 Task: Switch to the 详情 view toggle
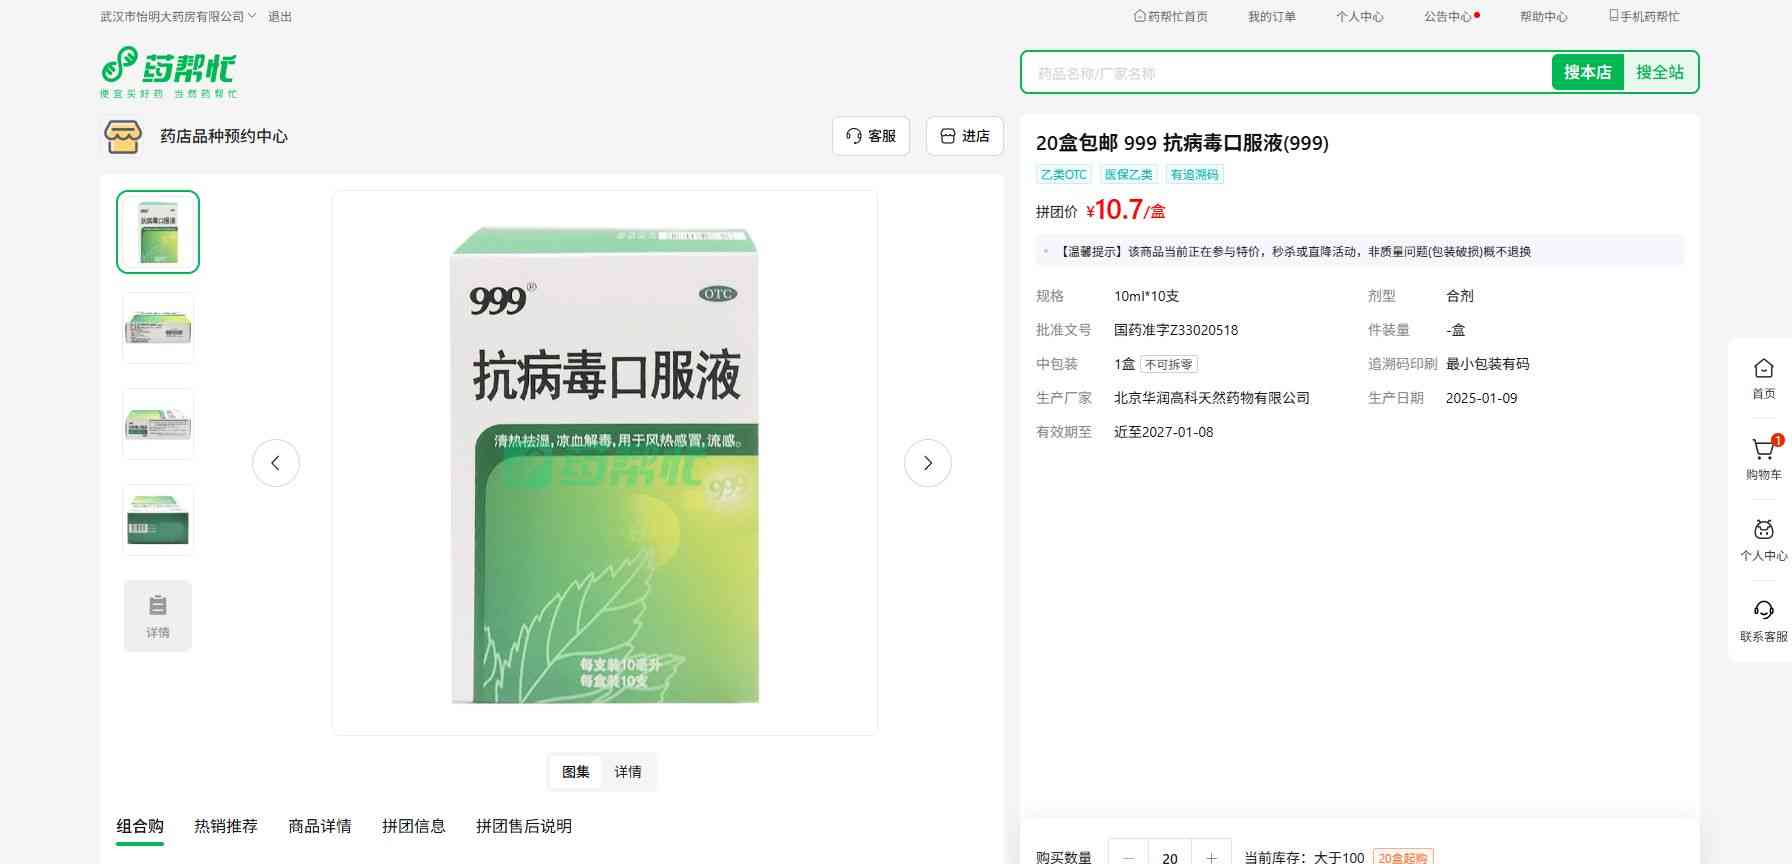pos(628,772)
